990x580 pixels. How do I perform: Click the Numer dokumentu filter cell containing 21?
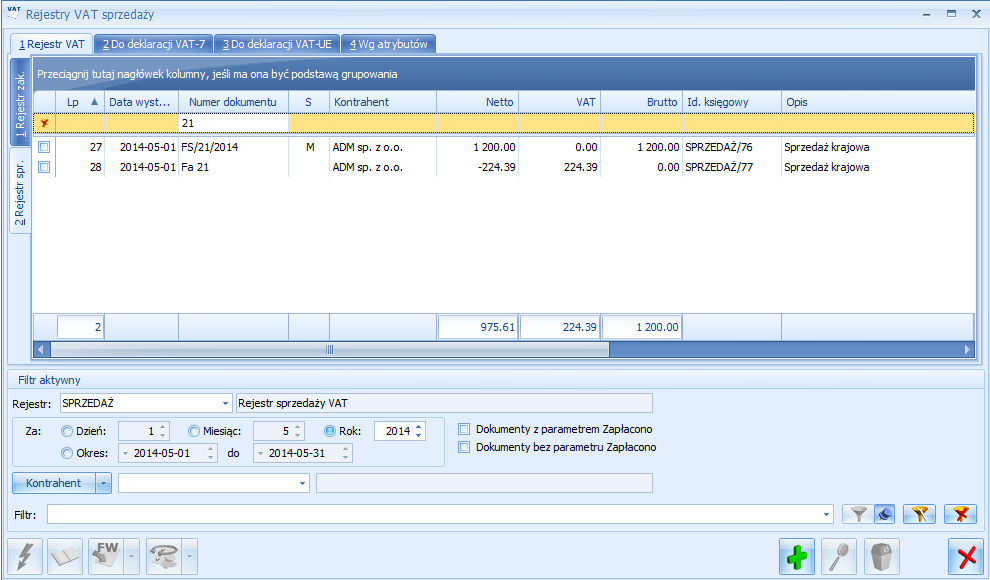point(234,123)
